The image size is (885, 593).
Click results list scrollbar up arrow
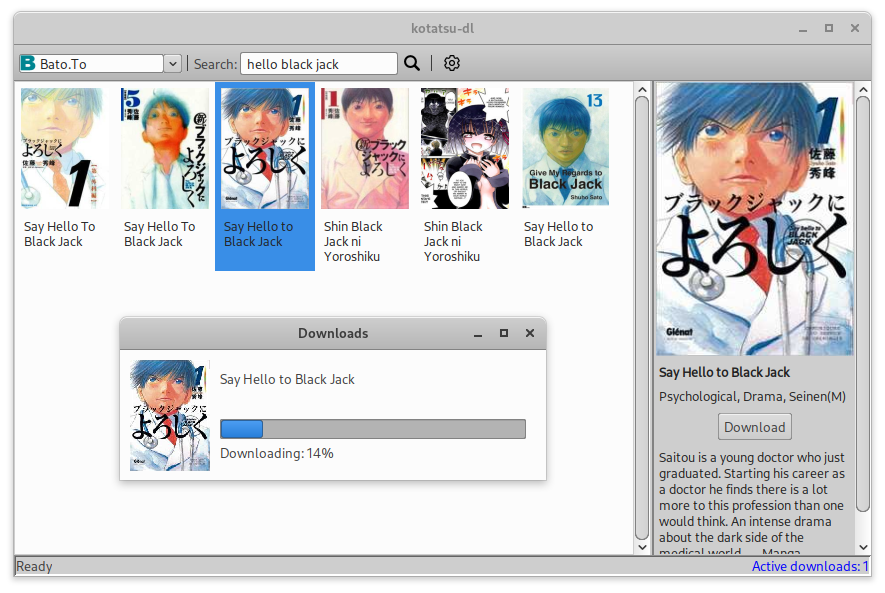point(642,90)
